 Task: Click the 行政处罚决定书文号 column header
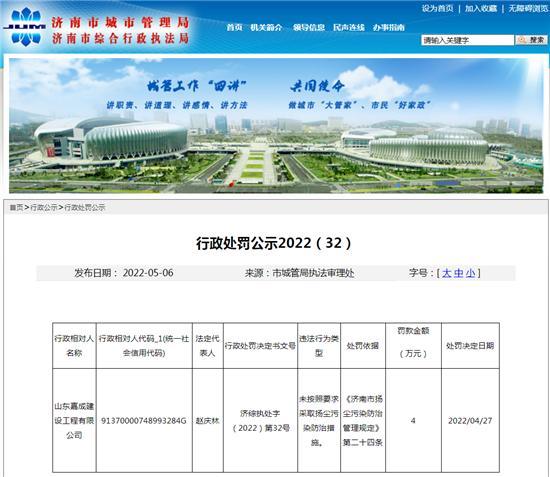pos(260,346)
